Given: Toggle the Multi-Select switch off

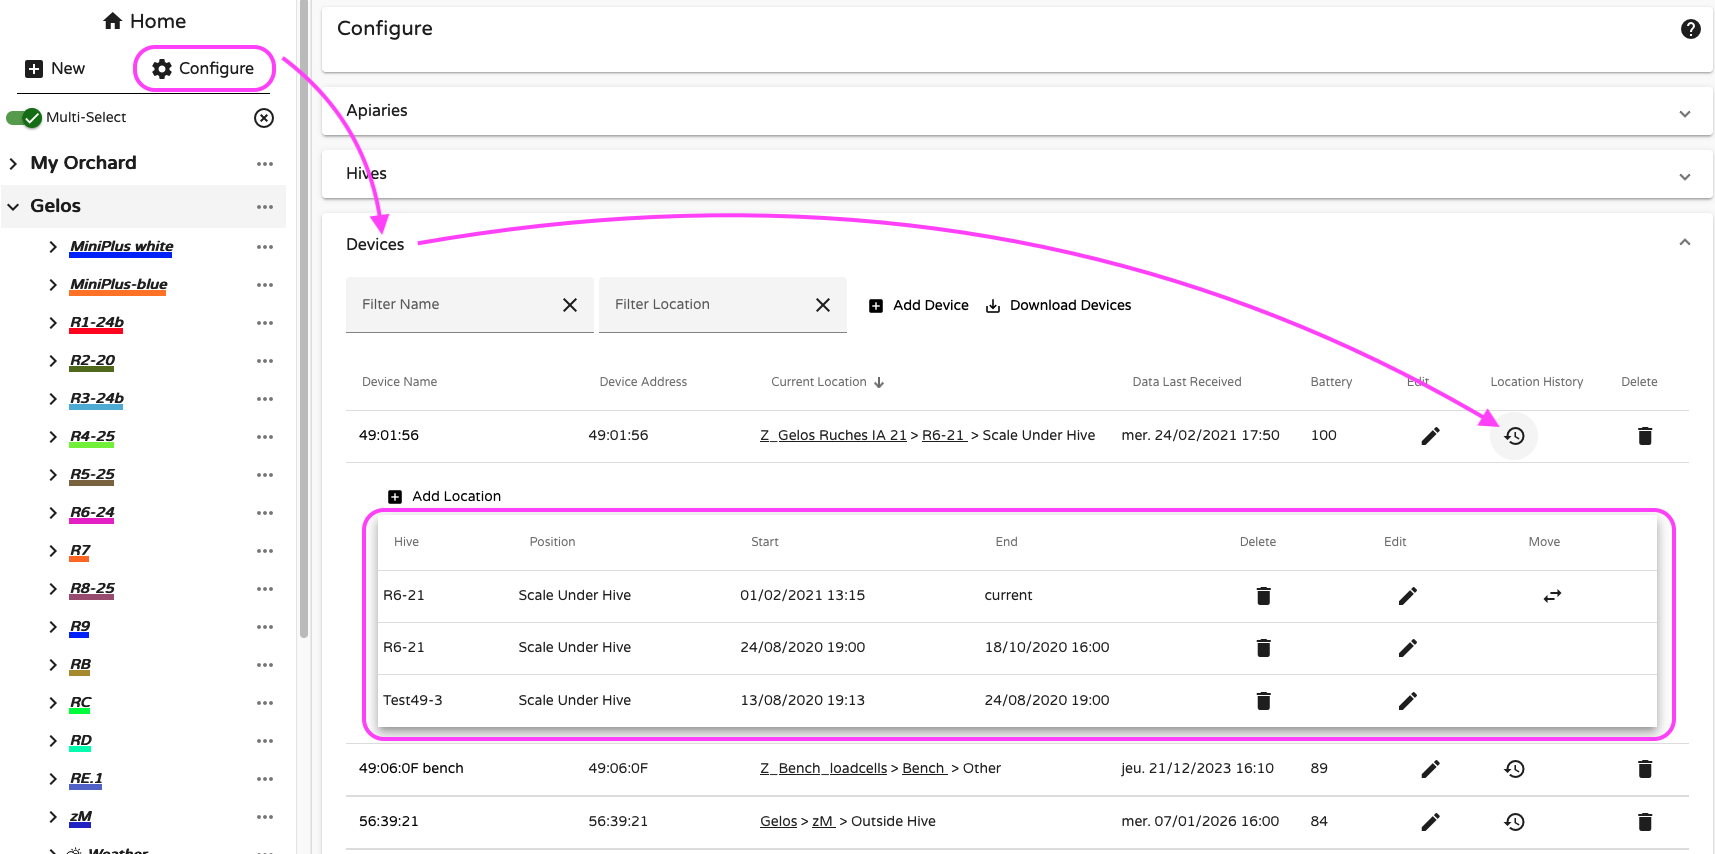Looking at the screenshot, I should (25, 118).
